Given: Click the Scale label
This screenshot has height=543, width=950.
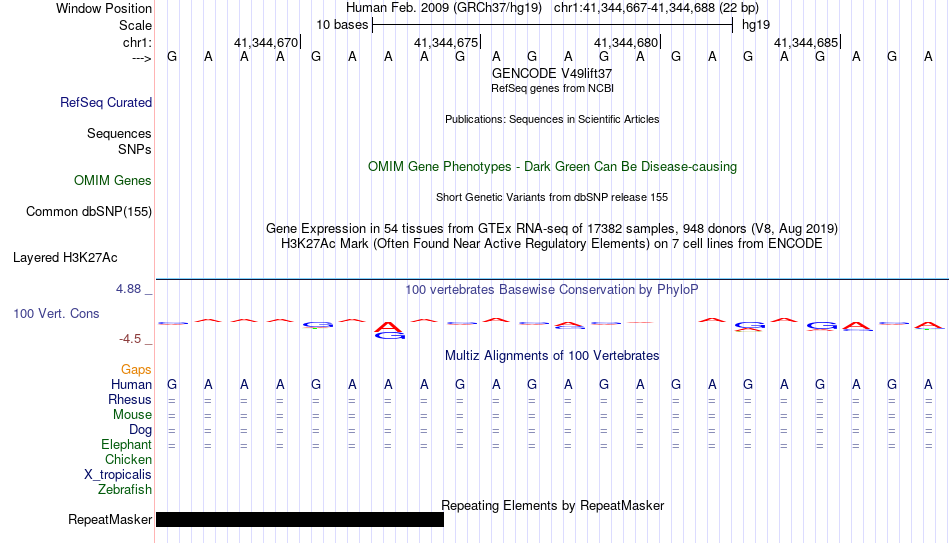Looking at the screenshot, I should [x=136, y=25].
